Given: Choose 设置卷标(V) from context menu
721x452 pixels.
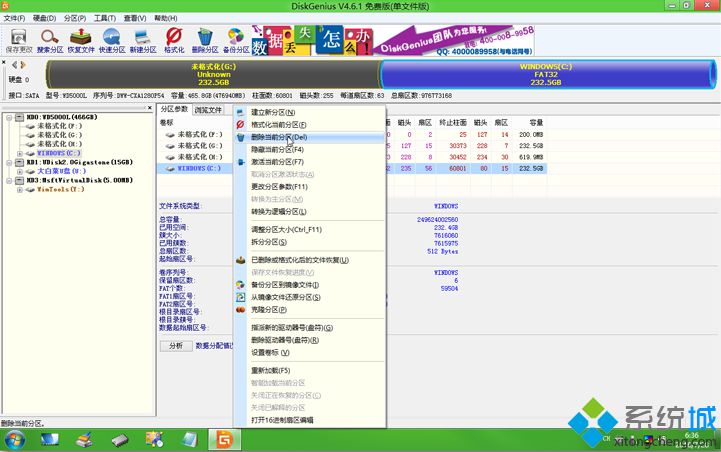Looking at the screenshot, I should pyautogui.click(x=309, y=352).
